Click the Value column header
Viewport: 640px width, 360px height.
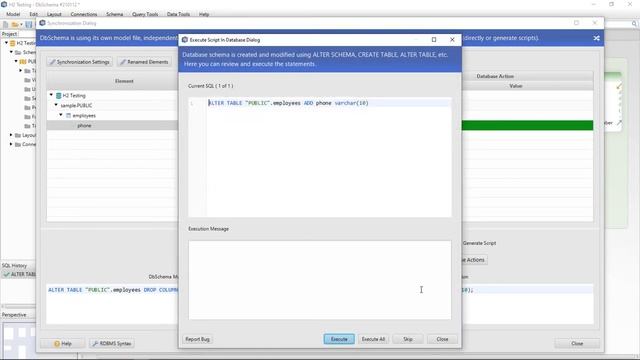point(516,86)
